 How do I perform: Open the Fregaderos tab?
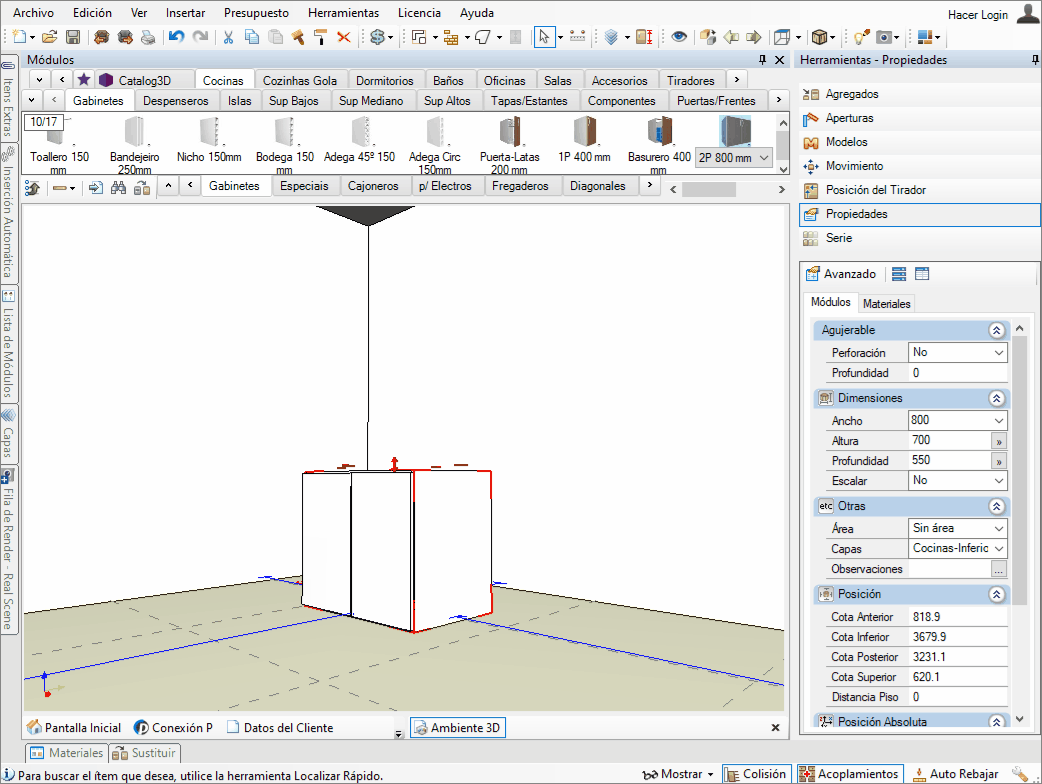(520, 186)
